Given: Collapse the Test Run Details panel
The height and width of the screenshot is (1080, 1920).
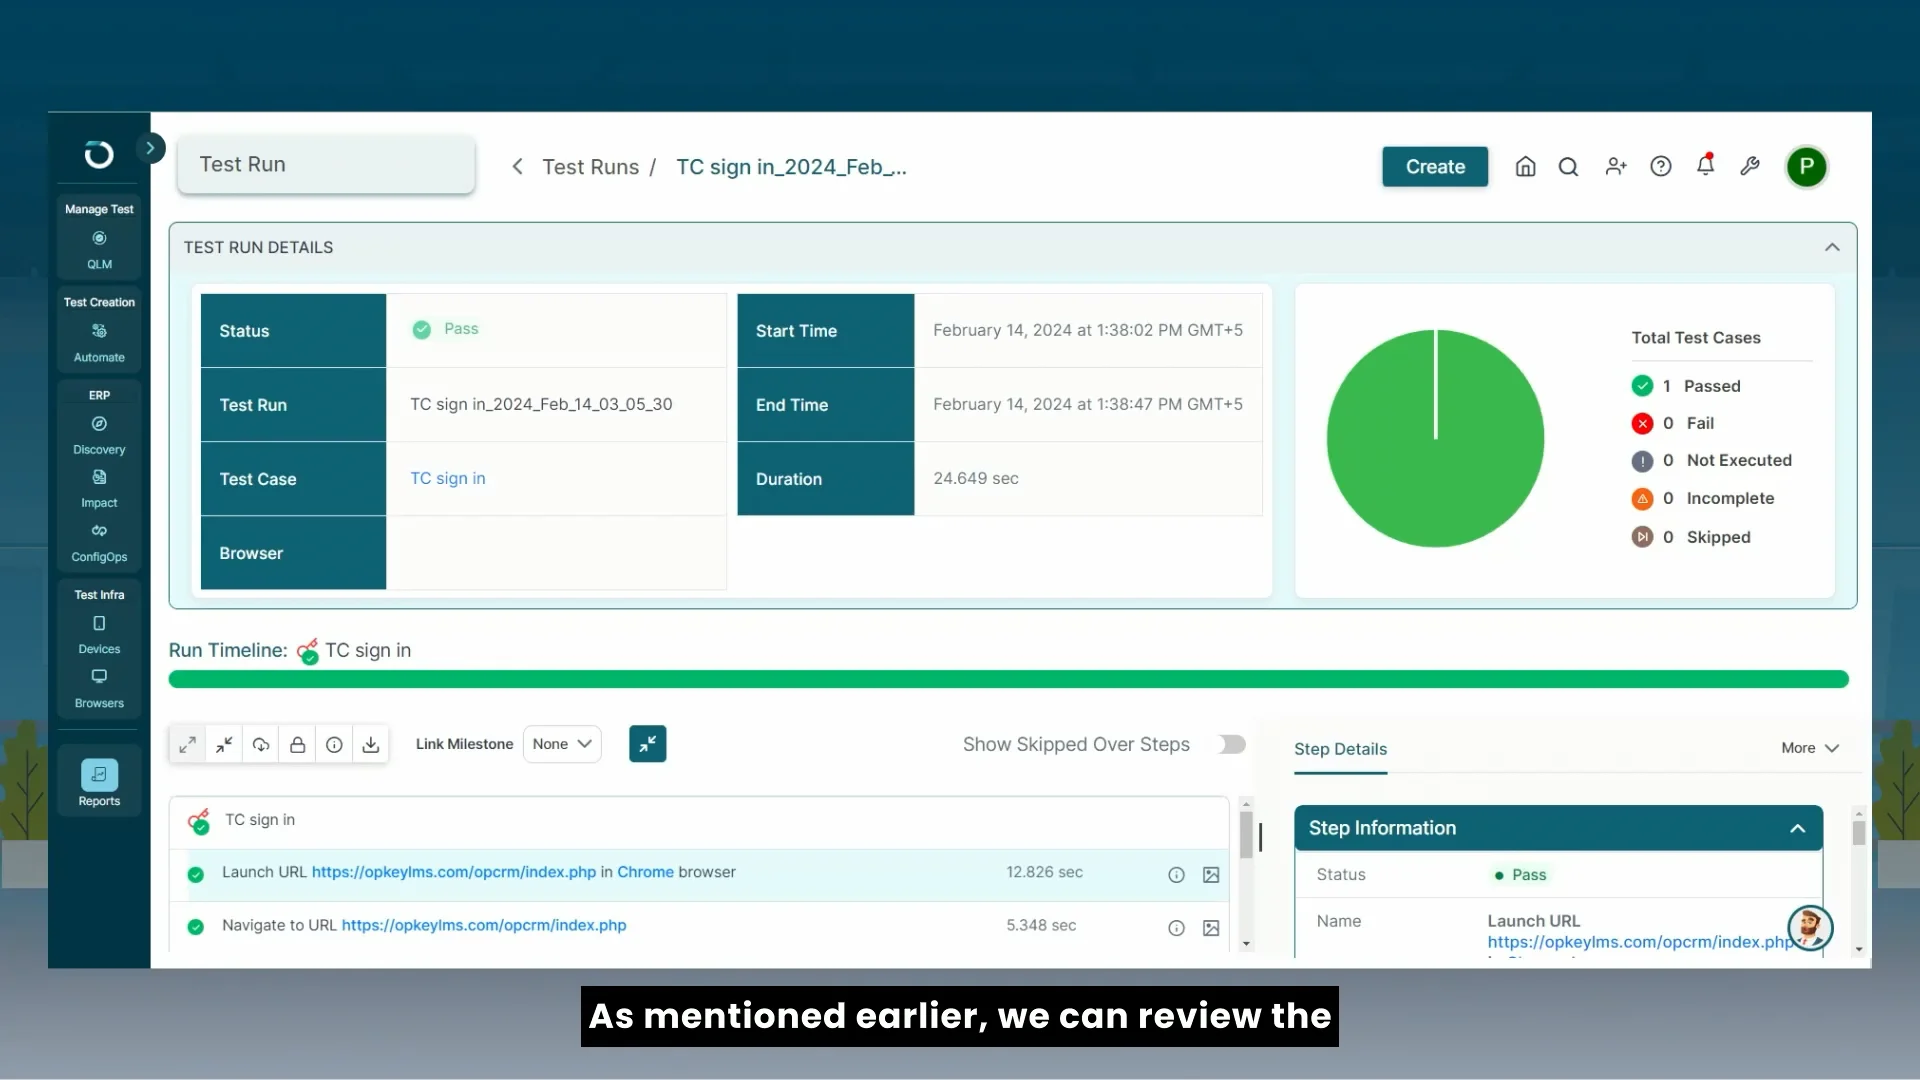Looking at the screenshot, I should 1831,247.
